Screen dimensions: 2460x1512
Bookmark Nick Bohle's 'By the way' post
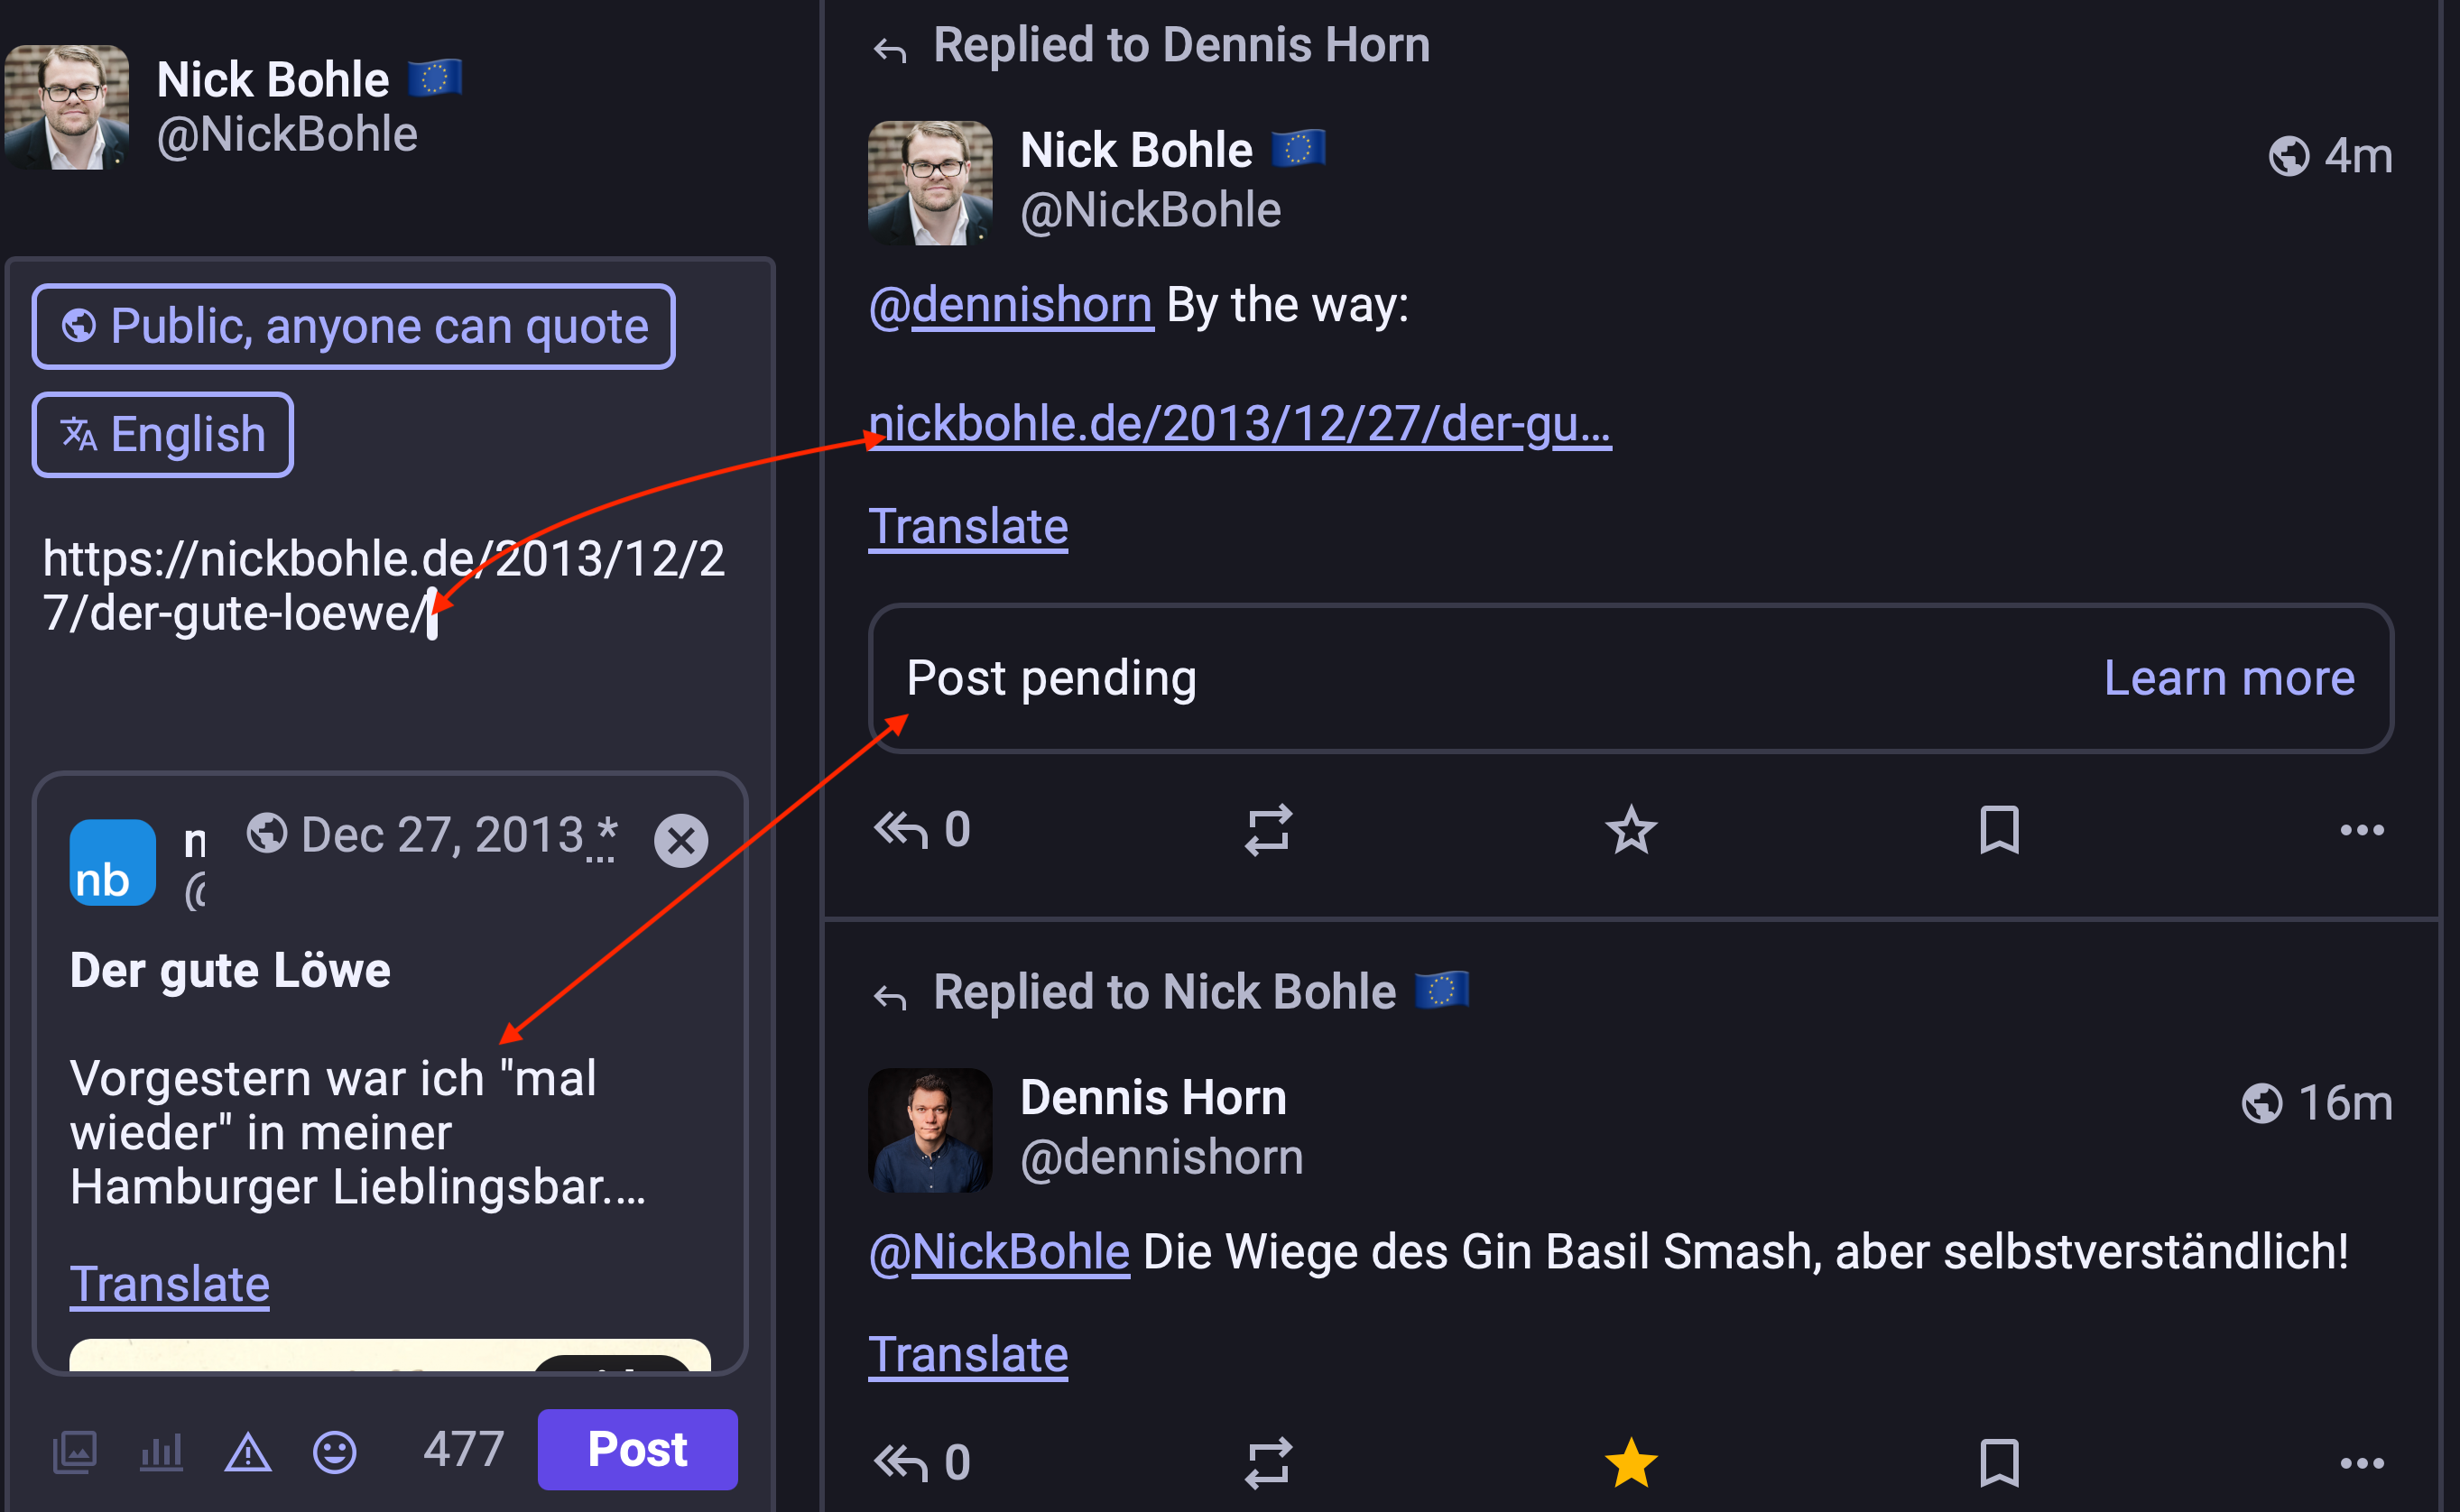point(1999,830)
